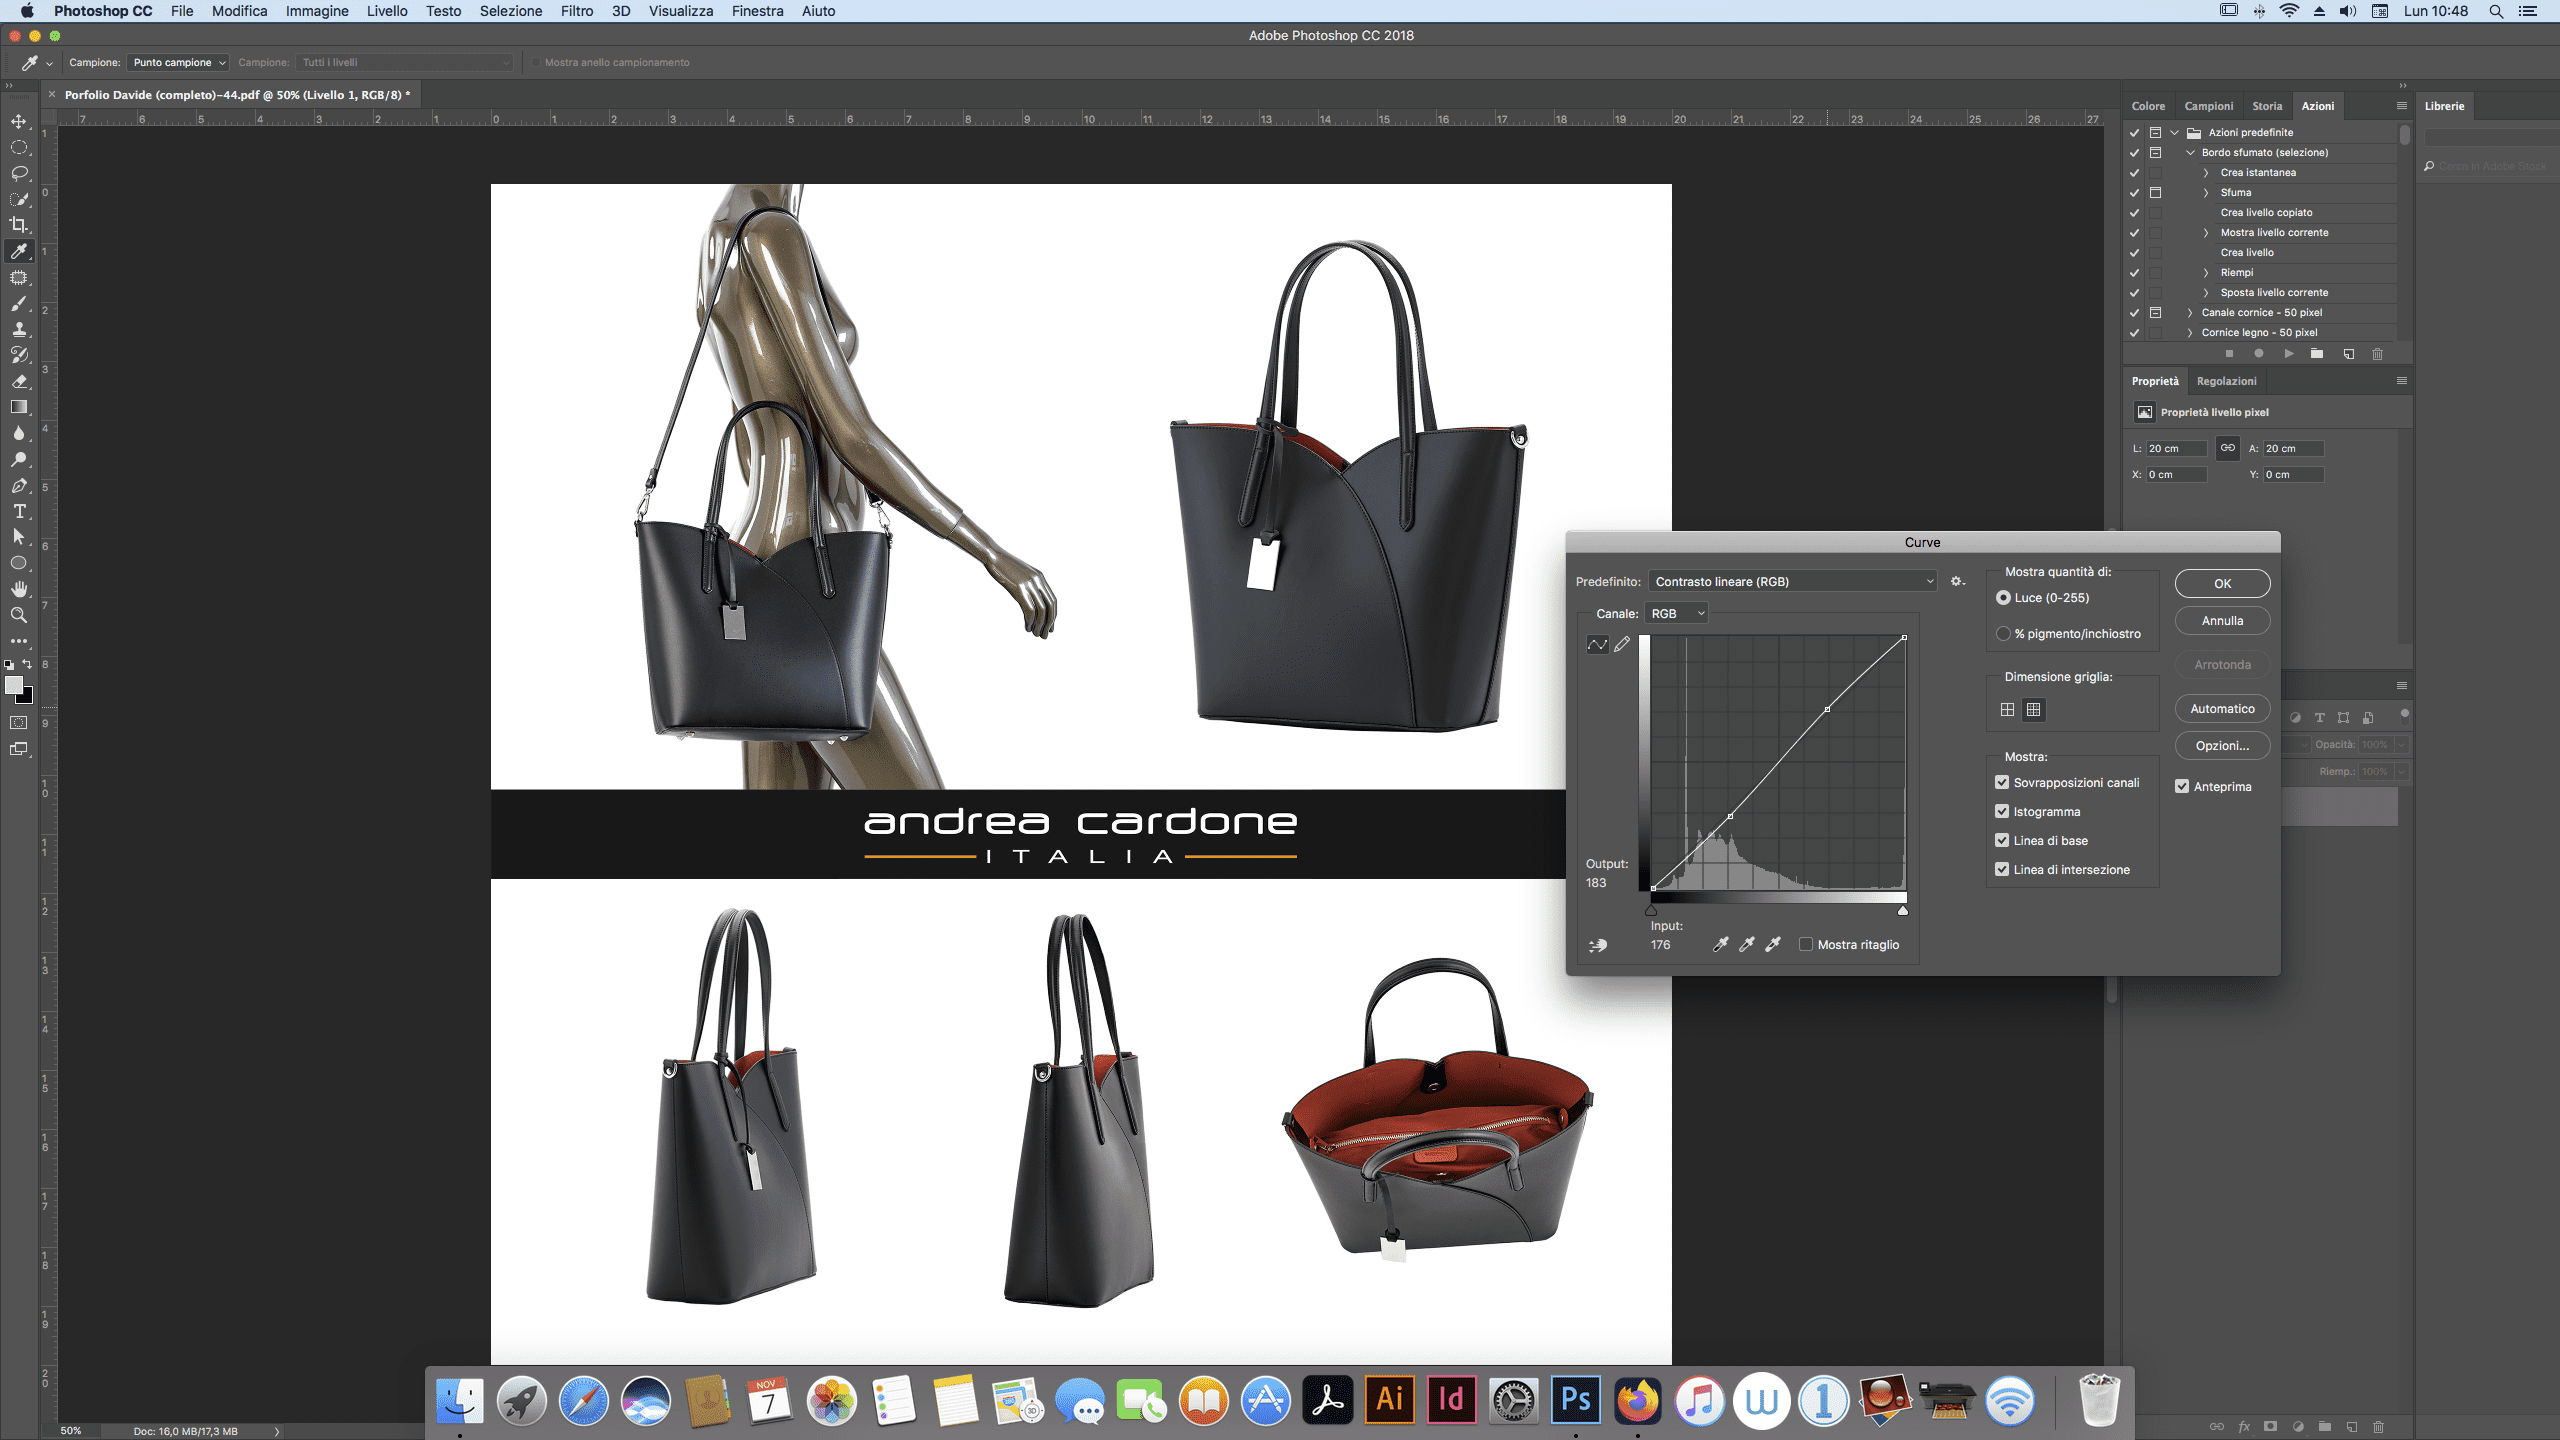
Task: Select the Pen tool
Action: (x=19, y=485)
